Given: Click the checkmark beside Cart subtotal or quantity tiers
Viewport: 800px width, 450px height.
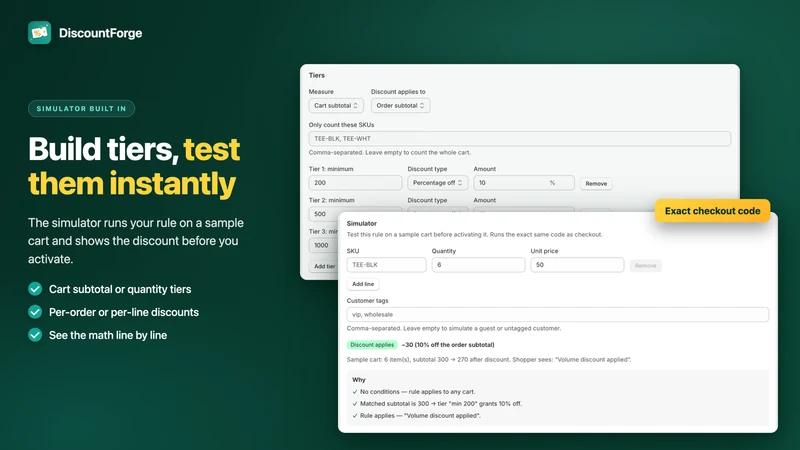Looking at the screenshot, I should [x=35, y=289].
